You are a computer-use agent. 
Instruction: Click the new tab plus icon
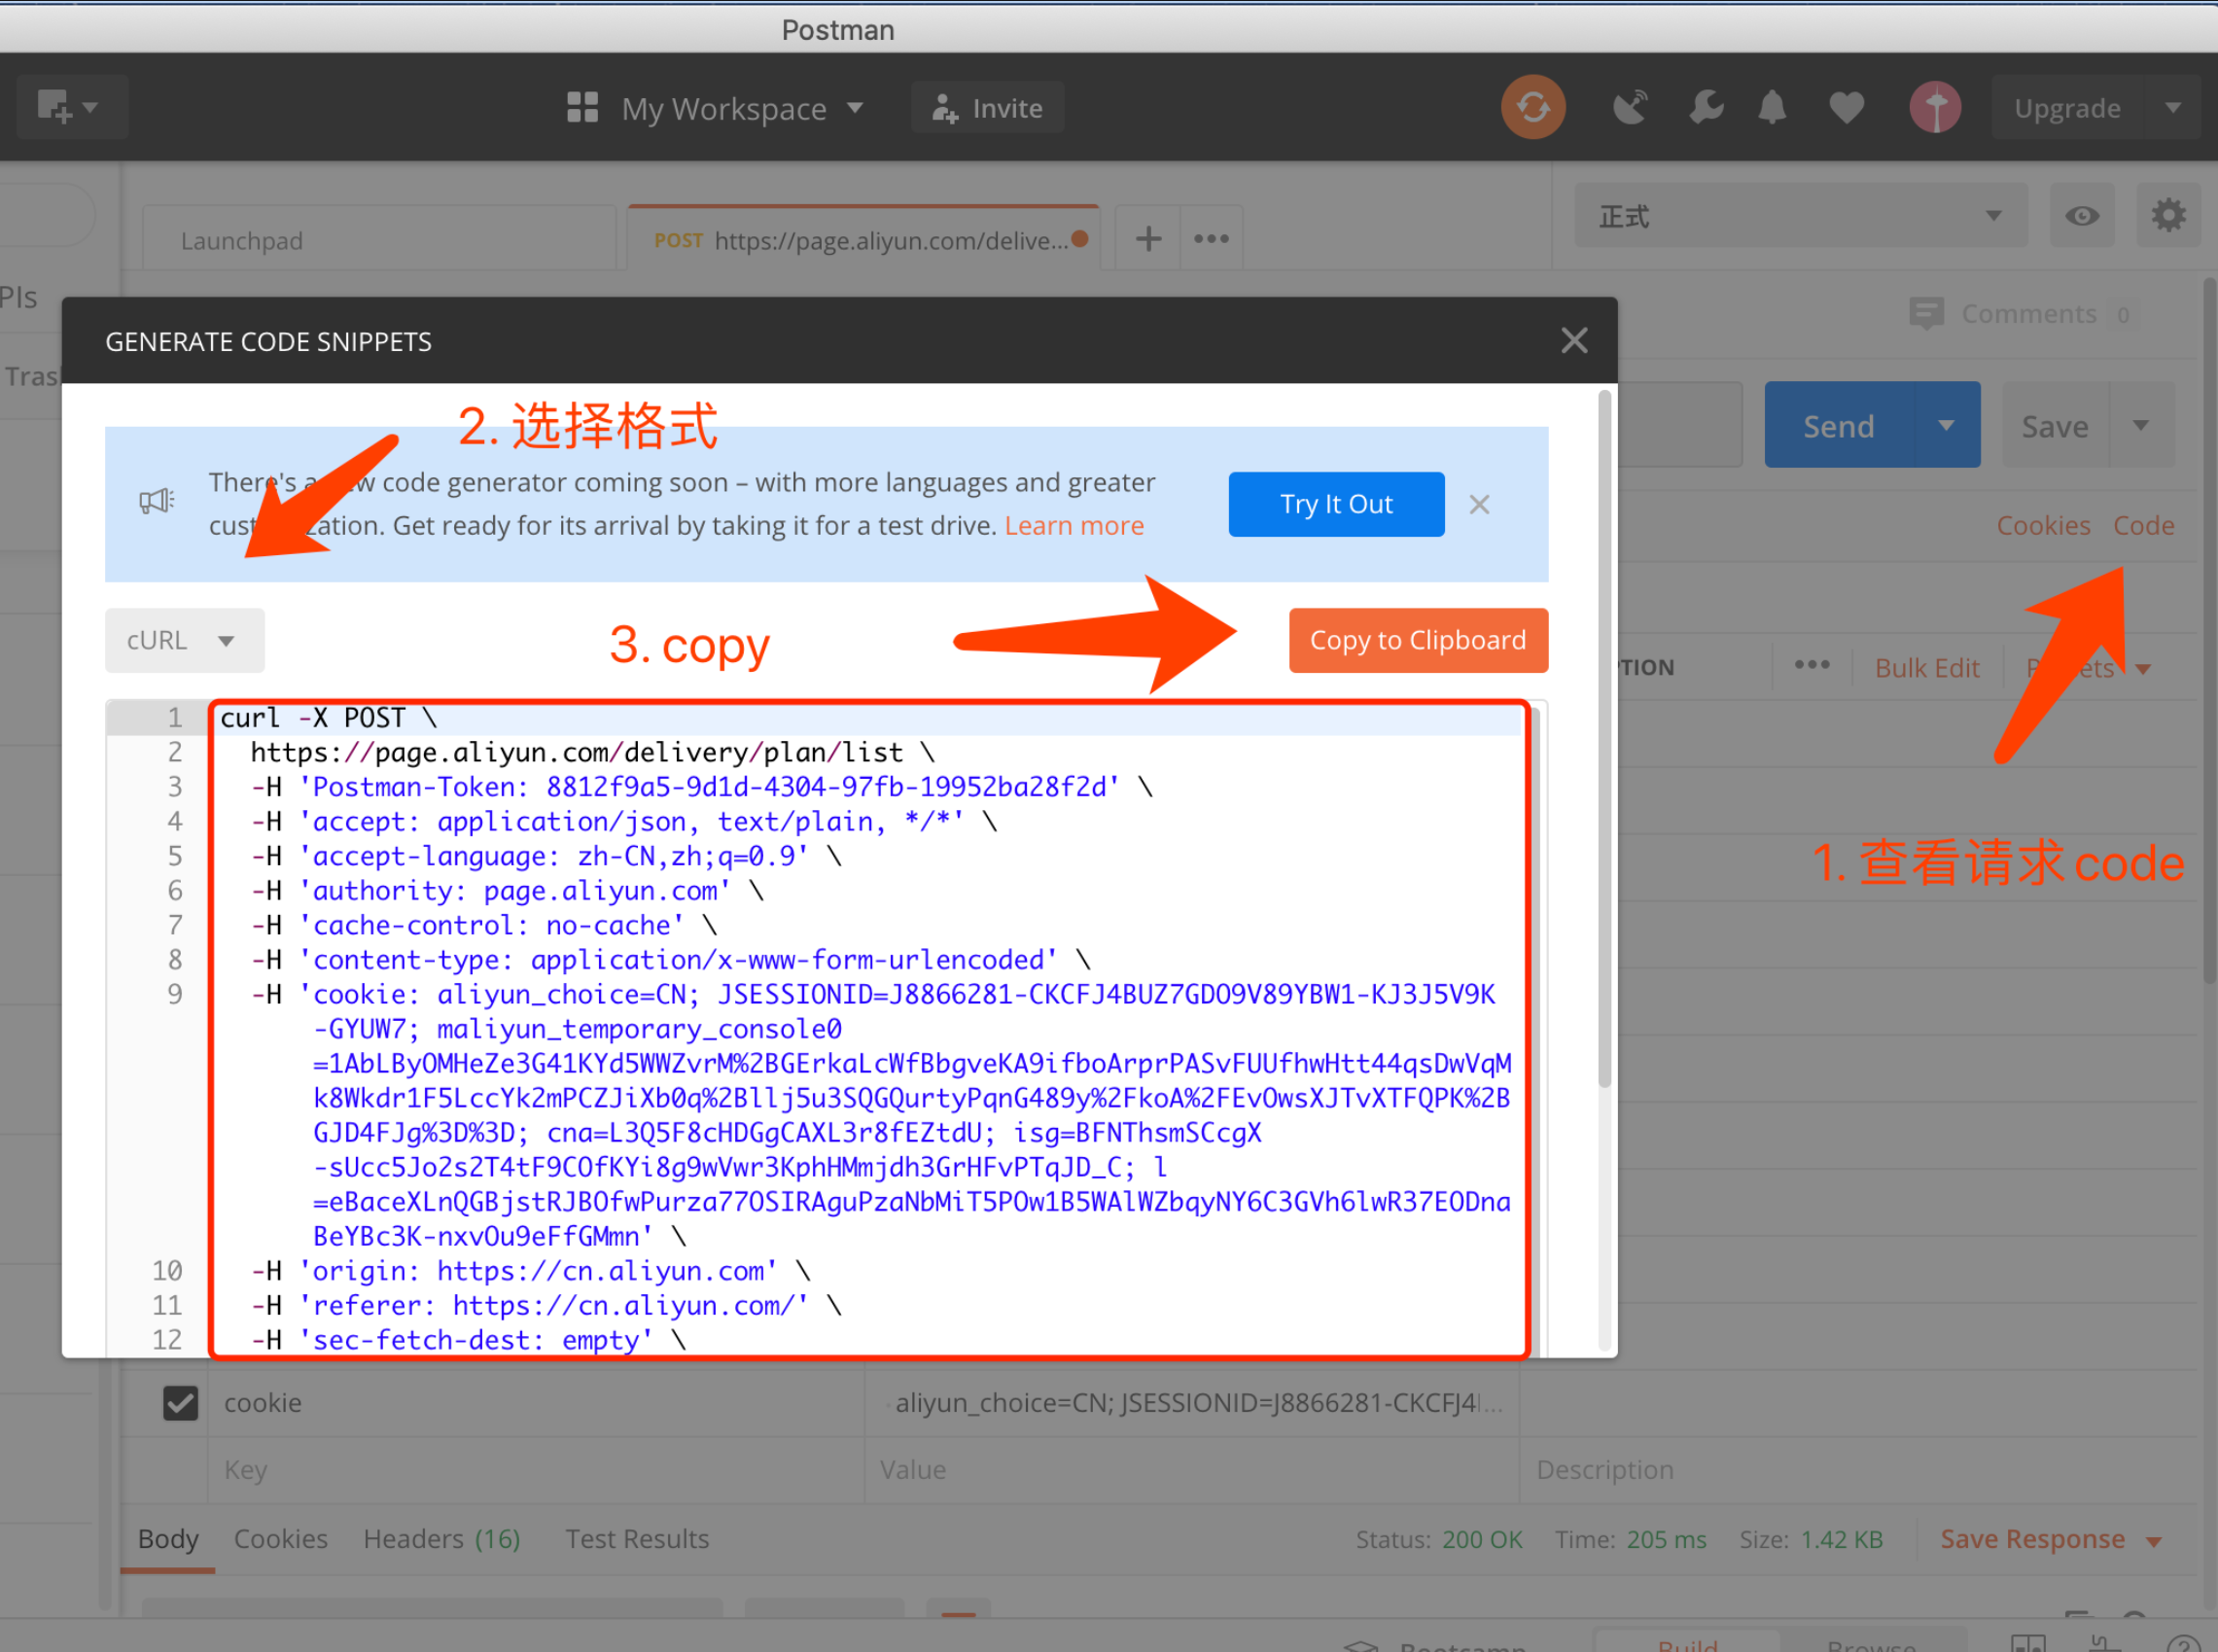1148,239
